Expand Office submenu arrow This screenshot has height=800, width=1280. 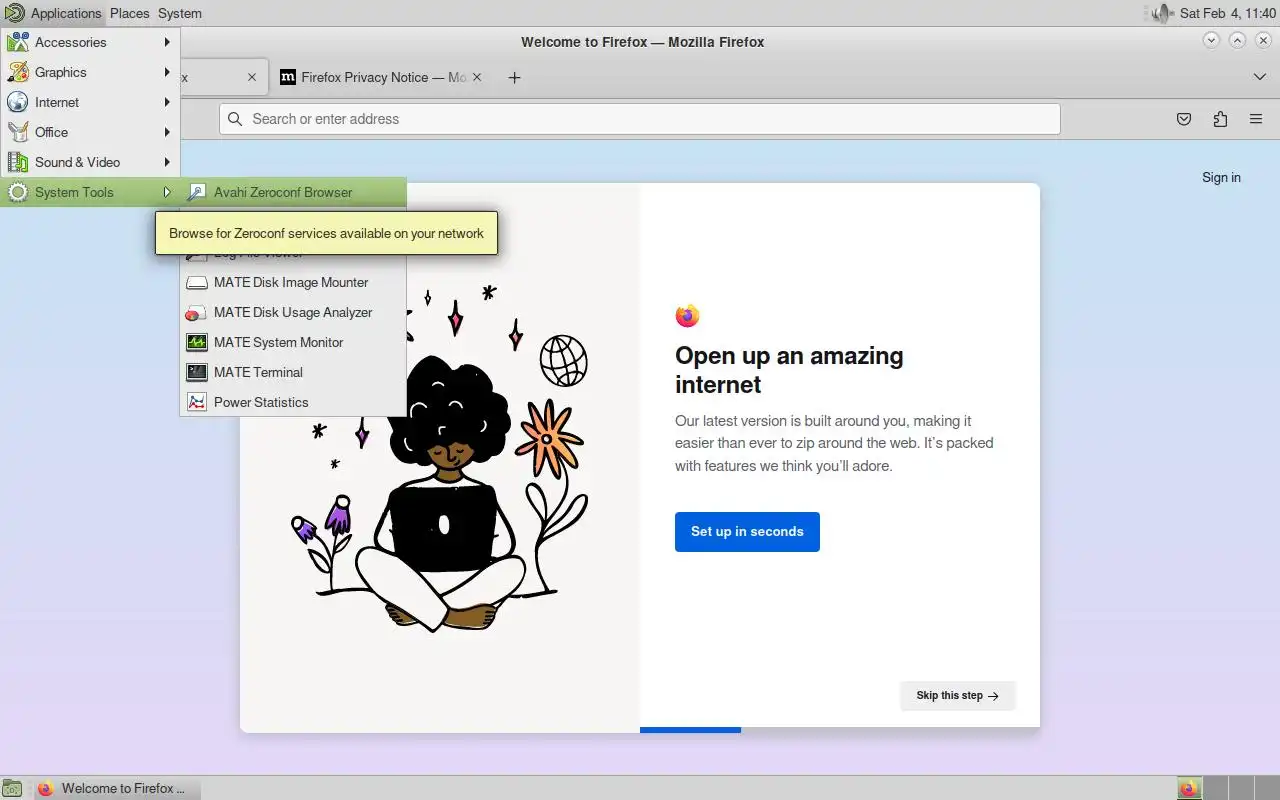click(x=167, y=132)
